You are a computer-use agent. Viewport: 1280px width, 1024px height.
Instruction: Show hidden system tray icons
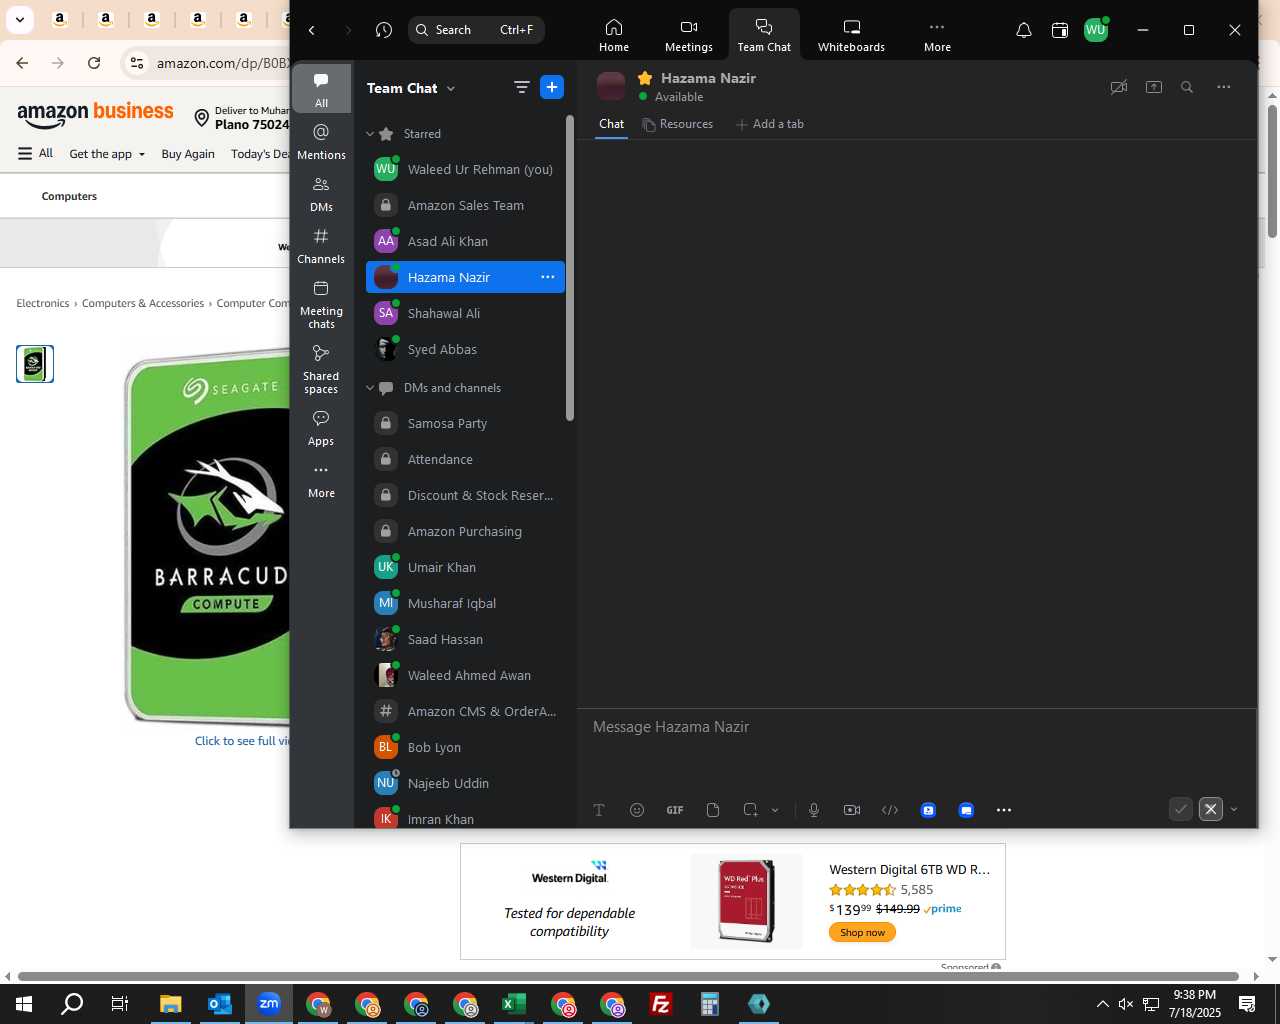click(1102, 1004)
